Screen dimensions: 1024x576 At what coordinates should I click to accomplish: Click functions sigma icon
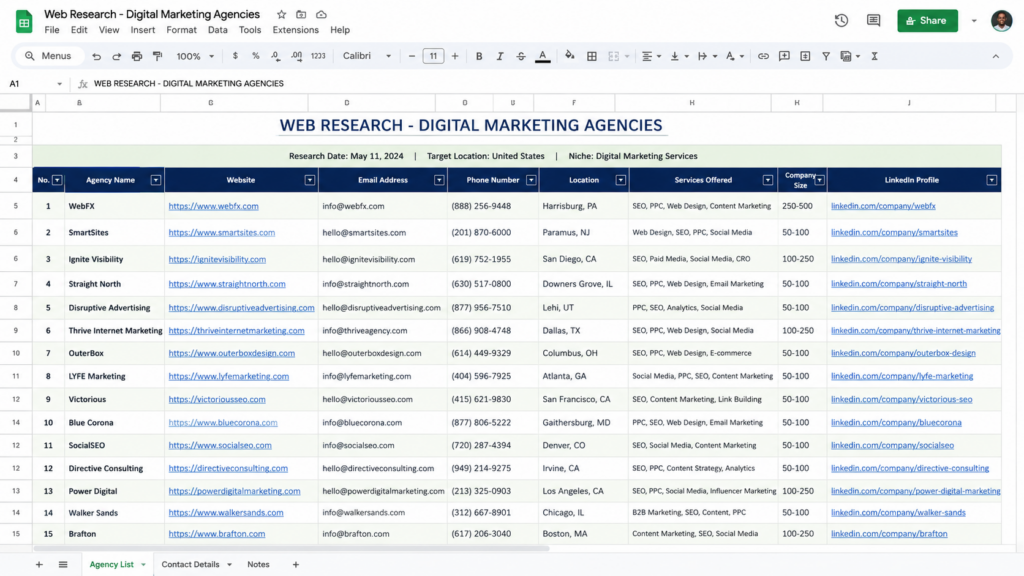point(874,56)
